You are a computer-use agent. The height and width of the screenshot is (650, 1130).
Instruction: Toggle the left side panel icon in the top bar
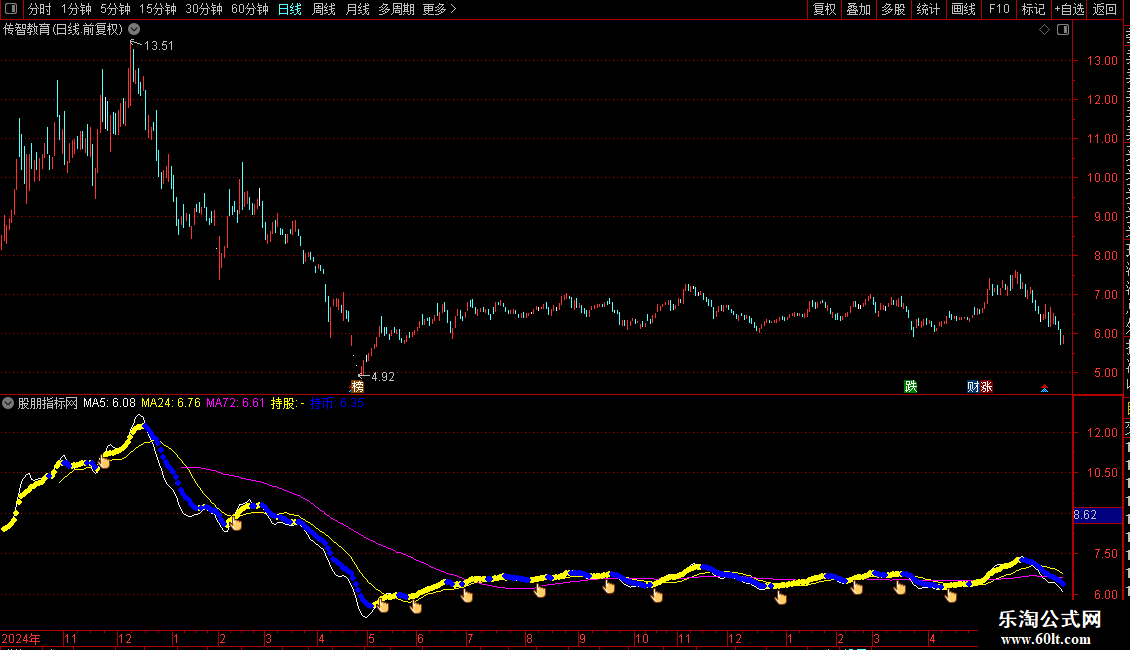click(11, 9)
